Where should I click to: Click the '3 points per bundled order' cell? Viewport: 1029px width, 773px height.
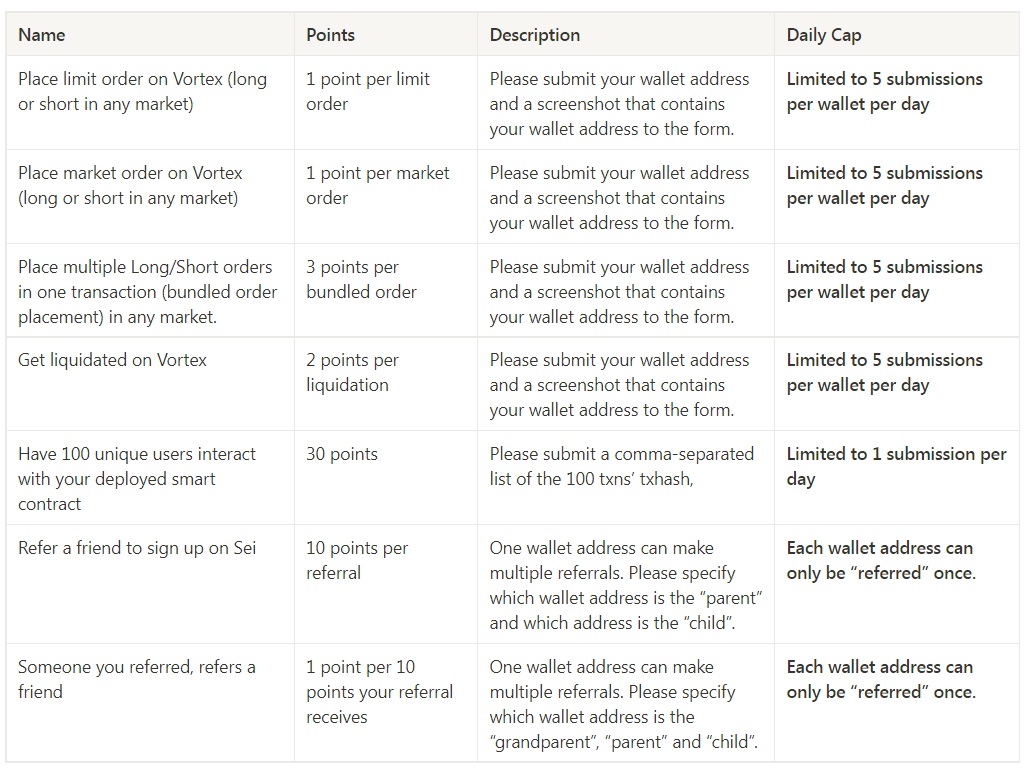[361, 279]
